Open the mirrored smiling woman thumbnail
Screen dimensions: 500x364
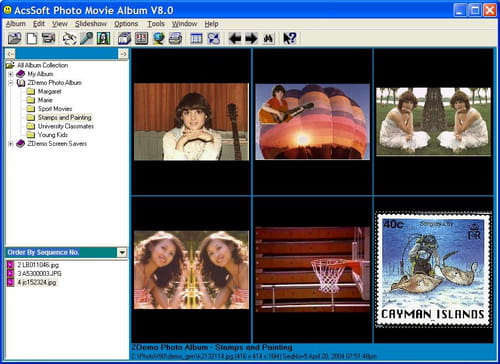tap(191, 270)
